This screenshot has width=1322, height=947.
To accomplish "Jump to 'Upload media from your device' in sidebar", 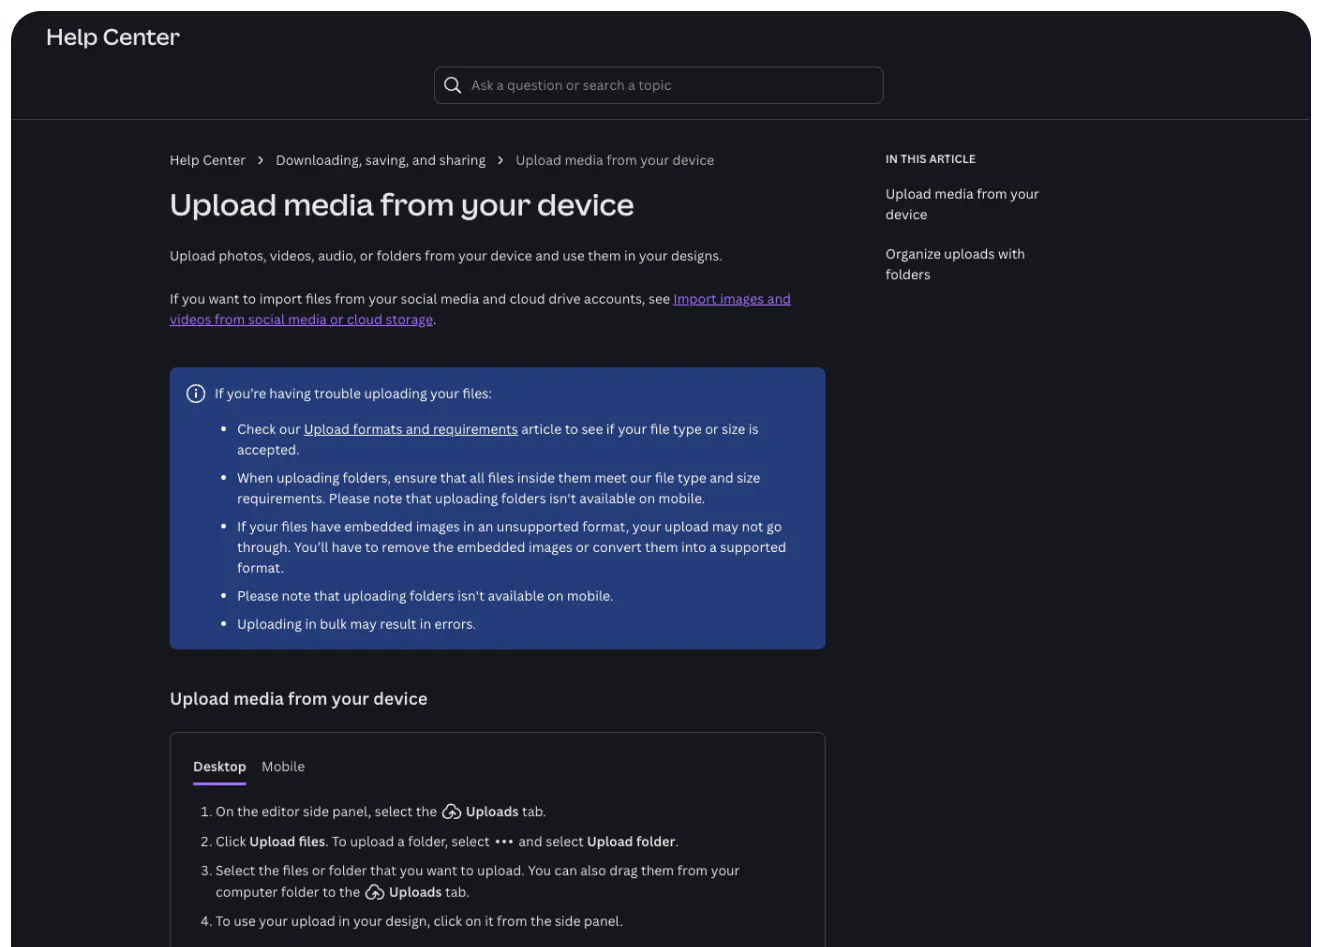I will coord(961,204).
